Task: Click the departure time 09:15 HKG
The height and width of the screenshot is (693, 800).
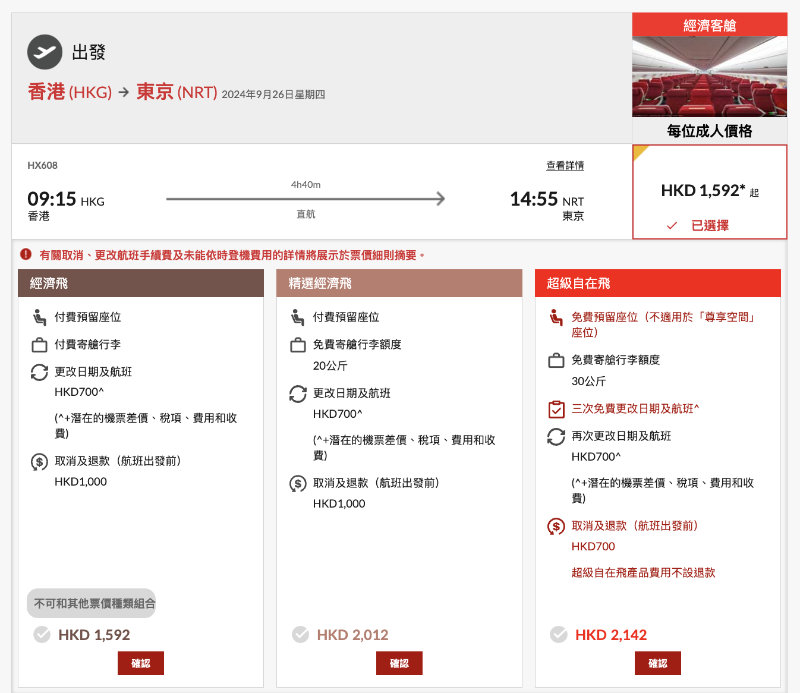Action: [66, 199]
